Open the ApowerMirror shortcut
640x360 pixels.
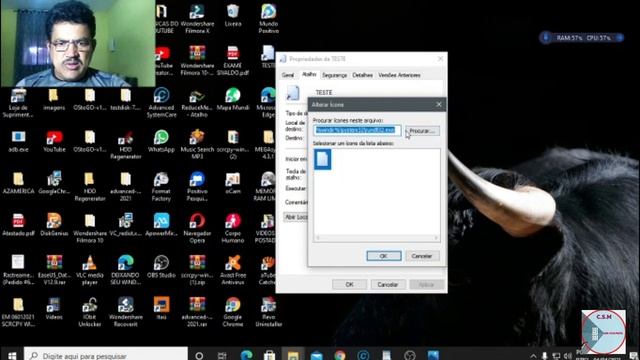click(x=162, y=225)
